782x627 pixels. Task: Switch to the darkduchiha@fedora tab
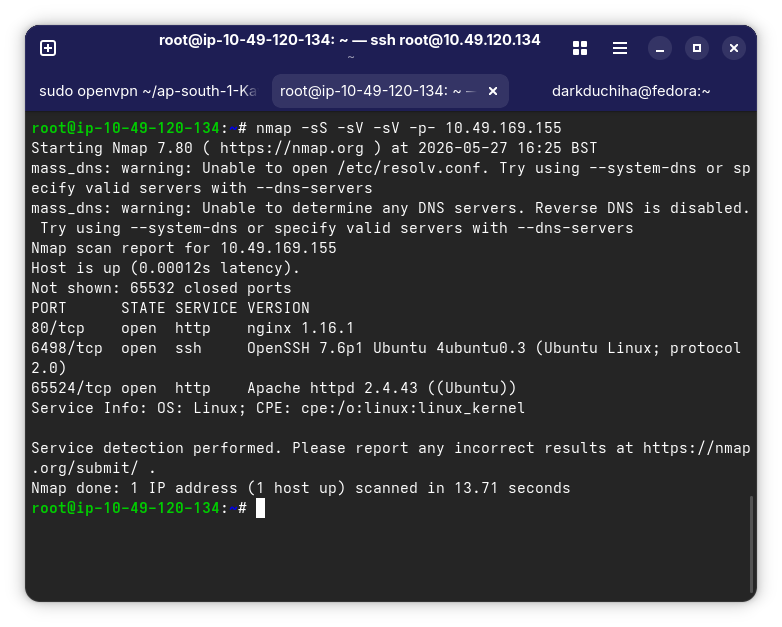coord(631,91)
